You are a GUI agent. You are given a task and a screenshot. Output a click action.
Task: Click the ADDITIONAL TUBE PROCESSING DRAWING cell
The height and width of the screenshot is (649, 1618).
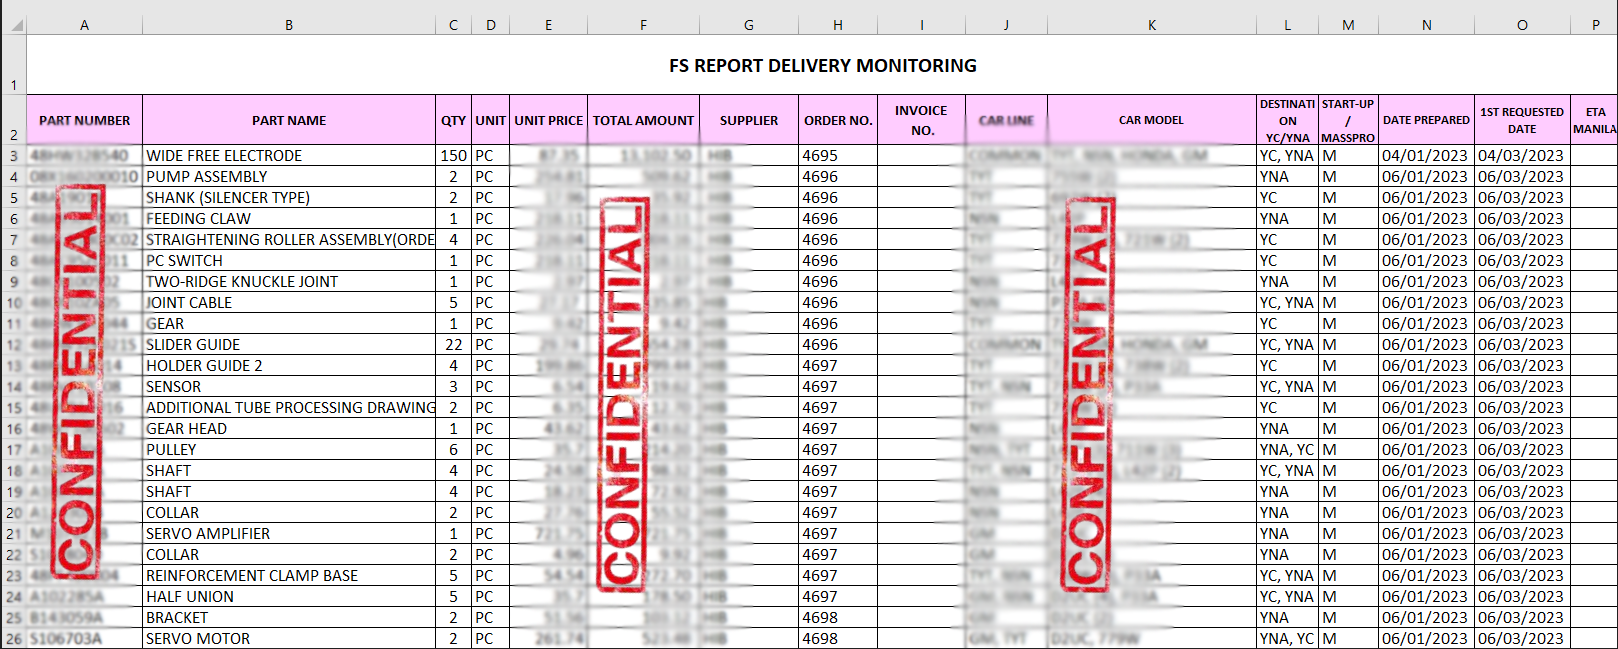click(x=289, y=408)
